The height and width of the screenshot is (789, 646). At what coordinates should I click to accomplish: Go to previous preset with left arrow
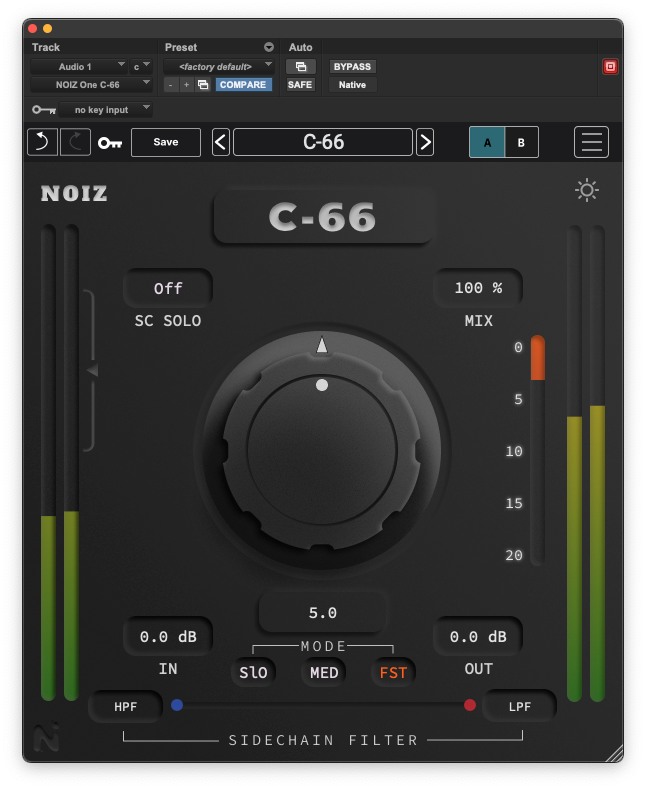click(221, 142)
